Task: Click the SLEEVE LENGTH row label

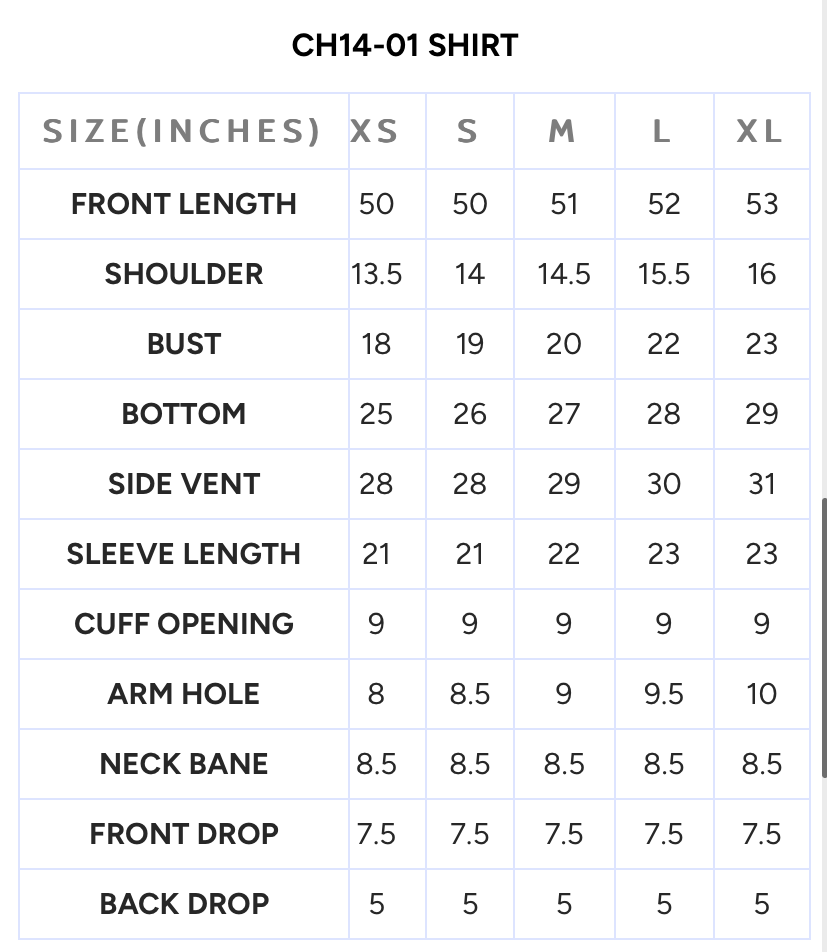Action: (x=184, y=554)
